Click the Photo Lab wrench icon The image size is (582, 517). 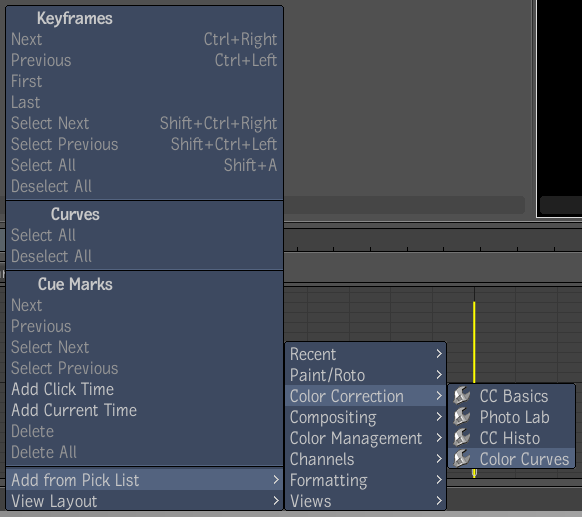tap(462, 416)
